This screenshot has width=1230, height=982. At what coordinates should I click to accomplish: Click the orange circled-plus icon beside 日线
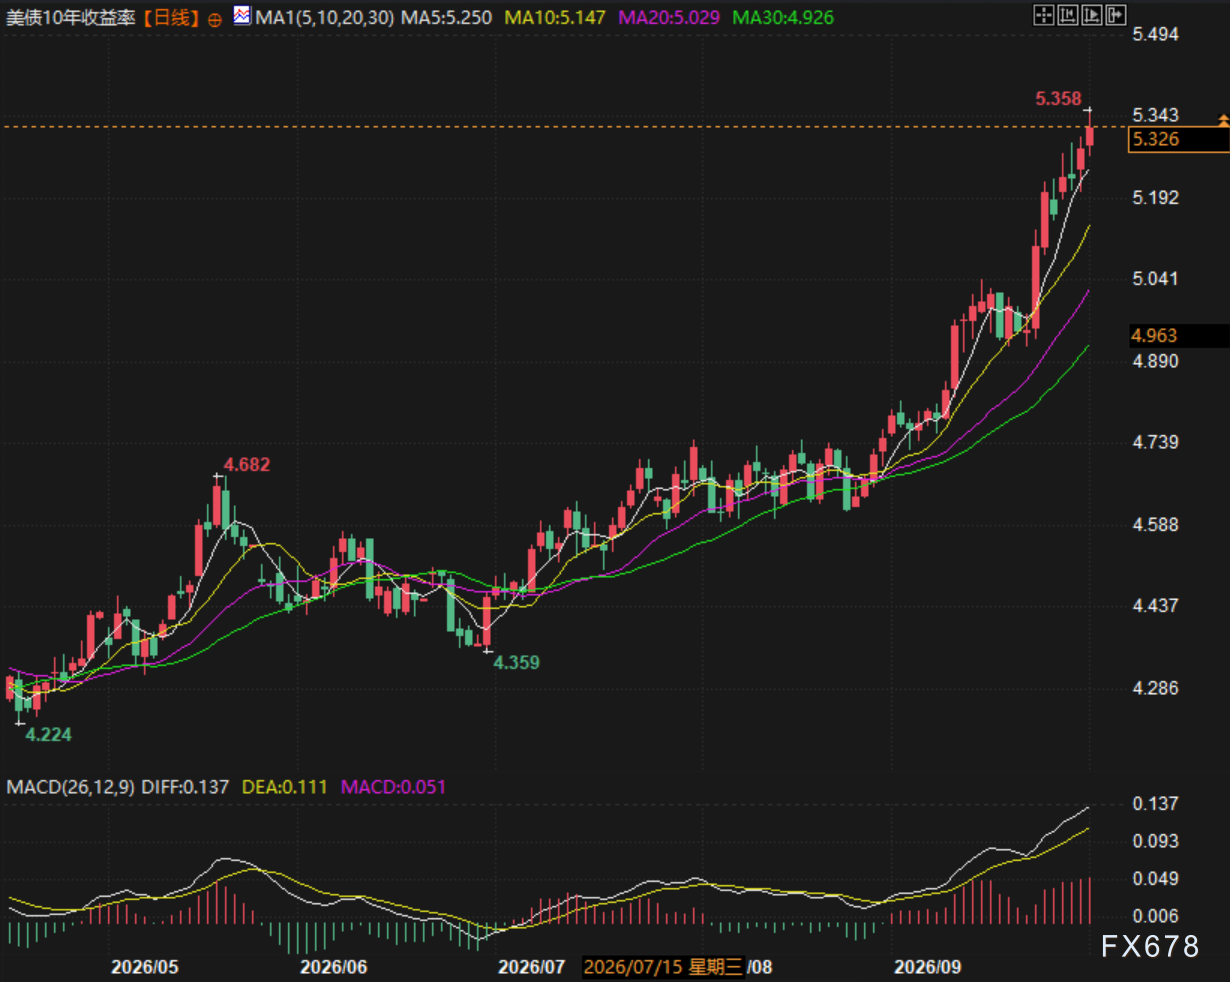point(217,19)
